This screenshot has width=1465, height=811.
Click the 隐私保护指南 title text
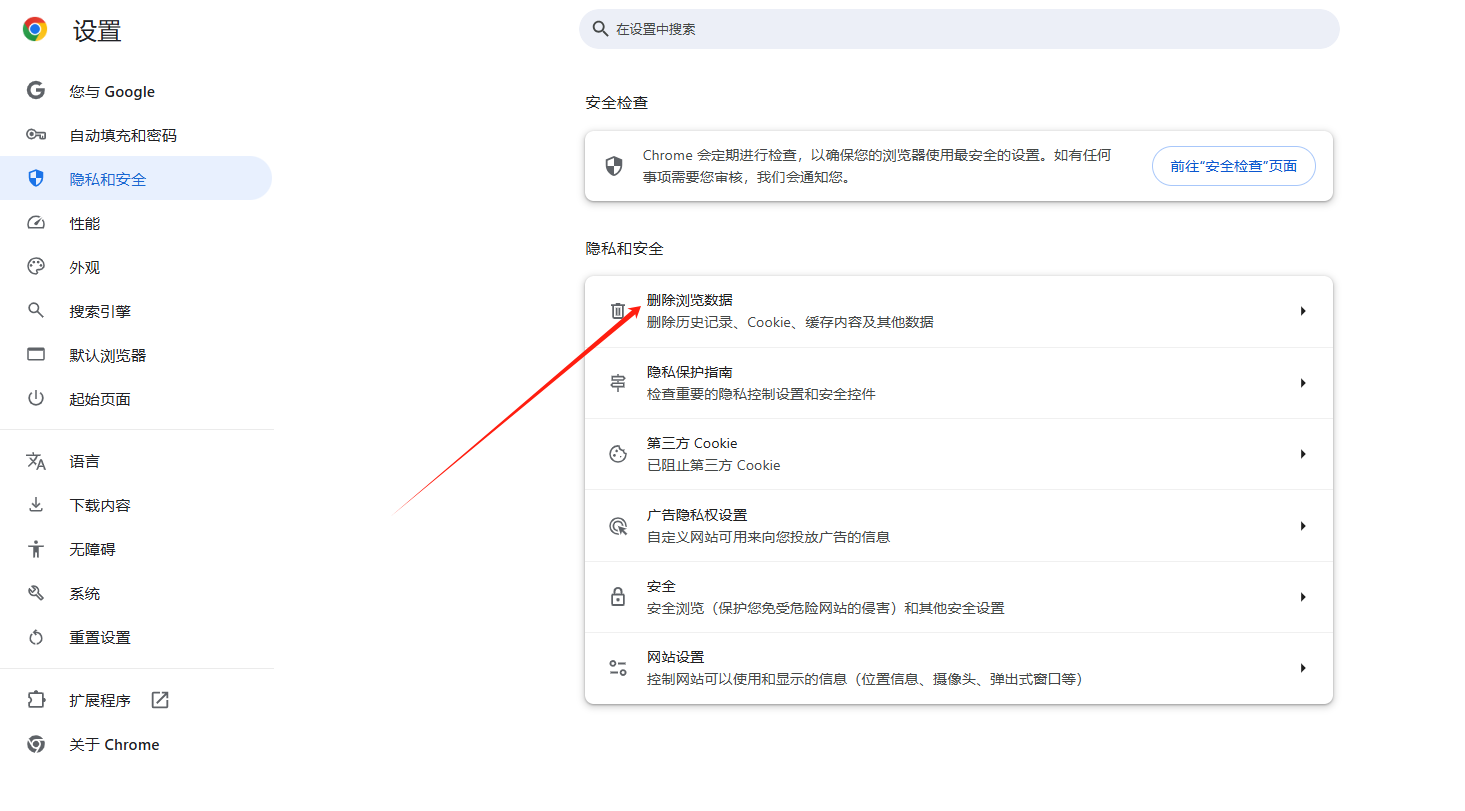(x=690, y=372)
